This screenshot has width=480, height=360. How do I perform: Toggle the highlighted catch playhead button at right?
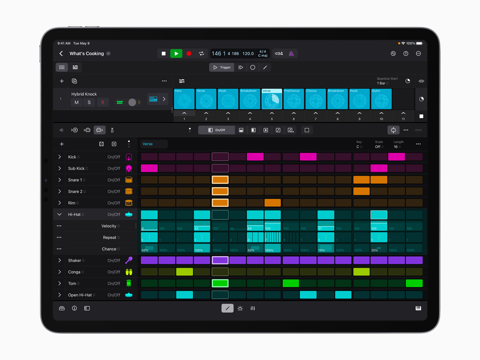(393, 130)
